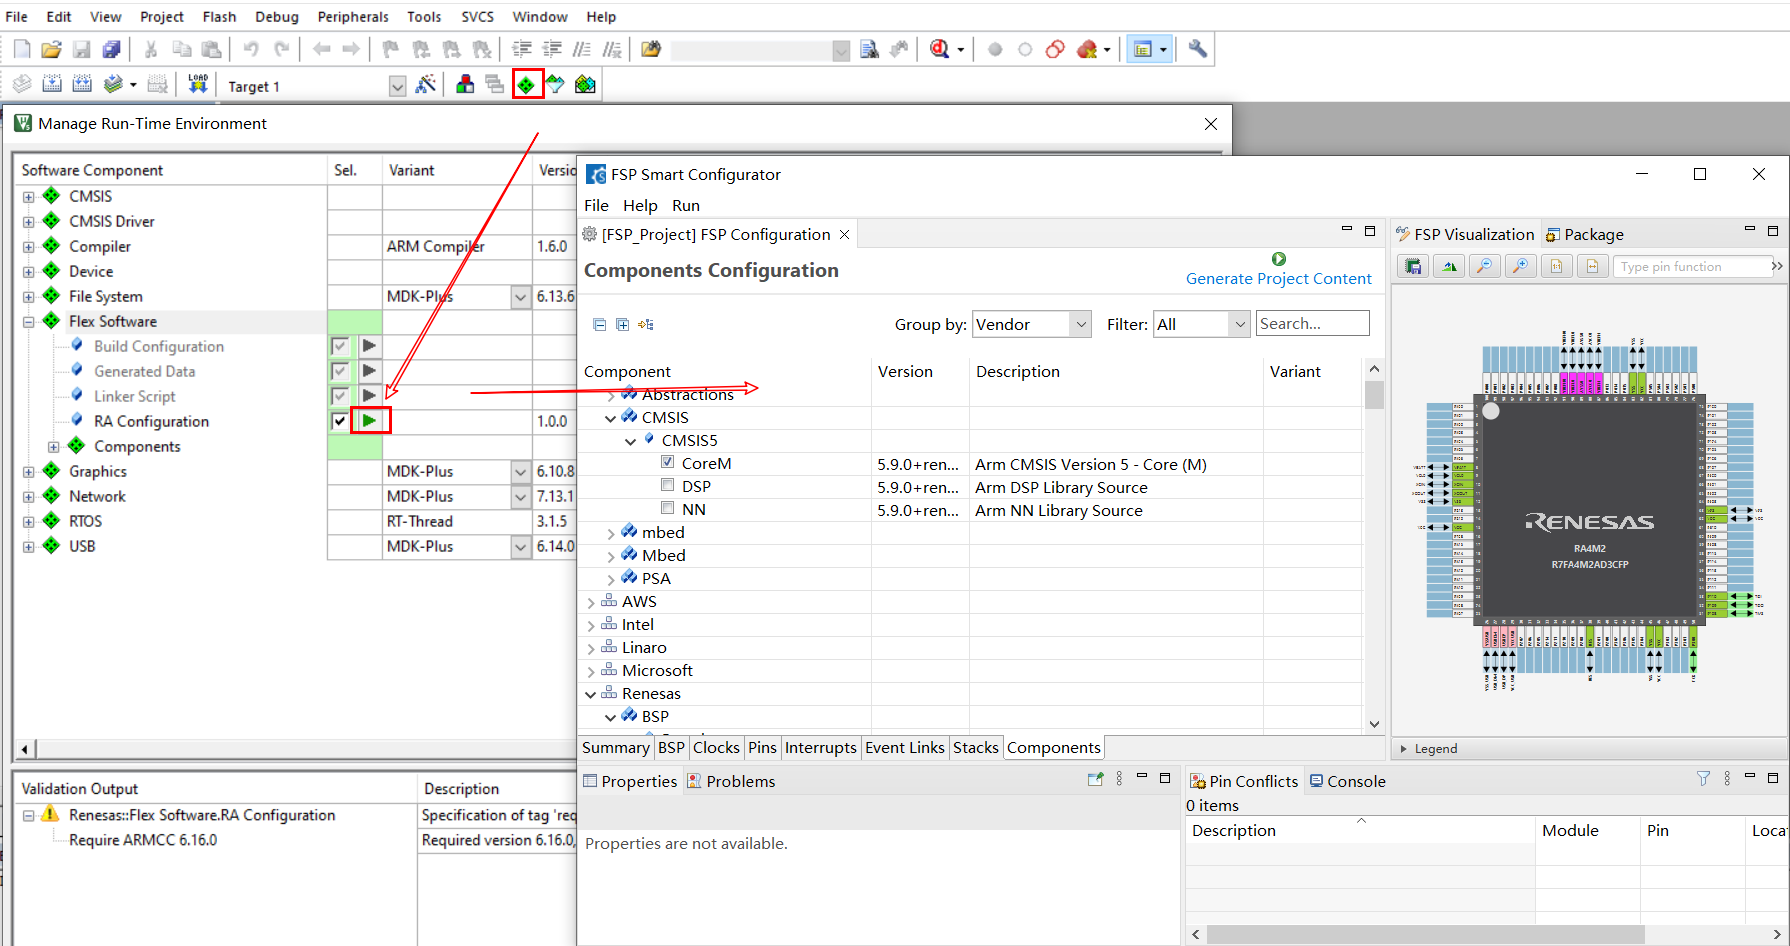Open the Peripherals menu in Keil

[353, 17]
